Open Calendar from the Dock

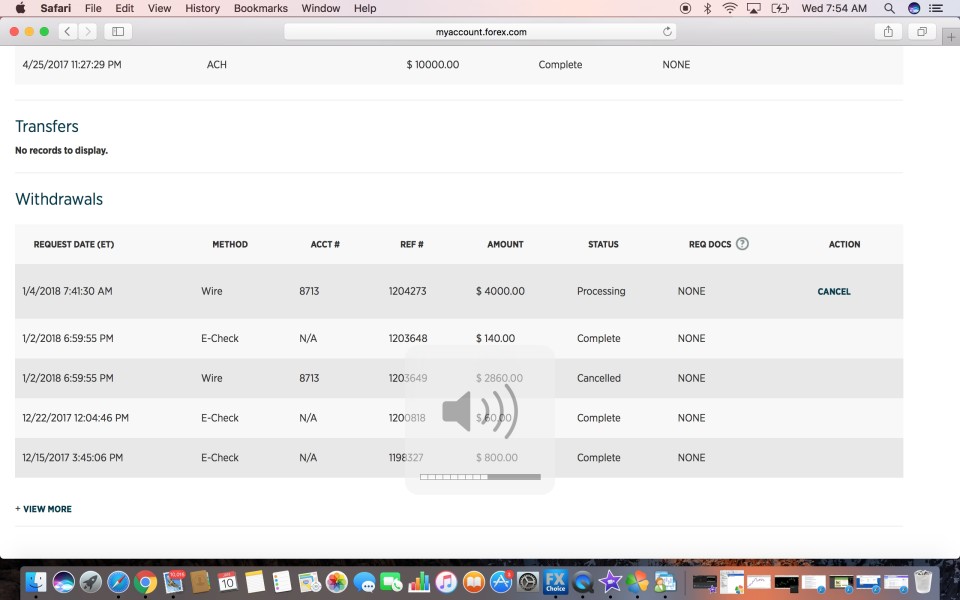227,582
